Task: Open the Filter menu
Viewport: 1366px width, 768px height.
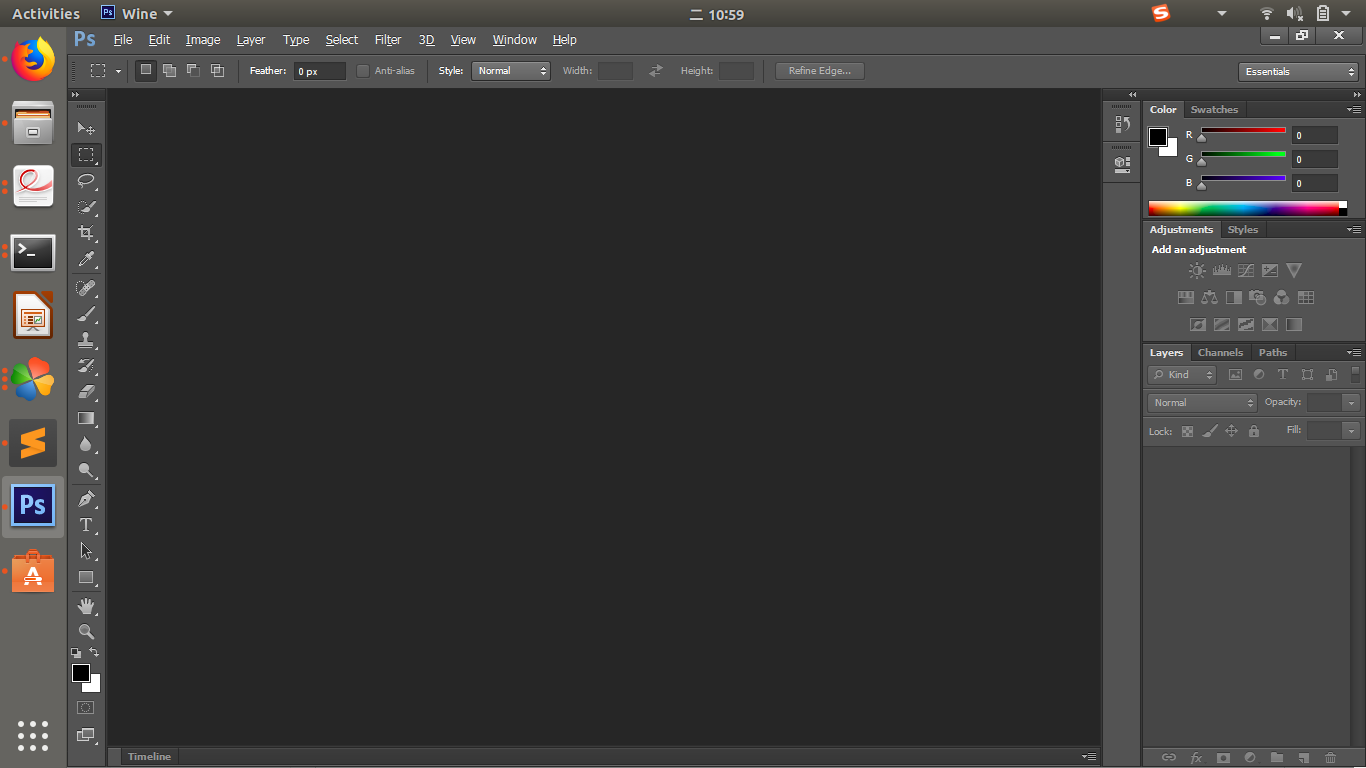Action: click(388, 39)
